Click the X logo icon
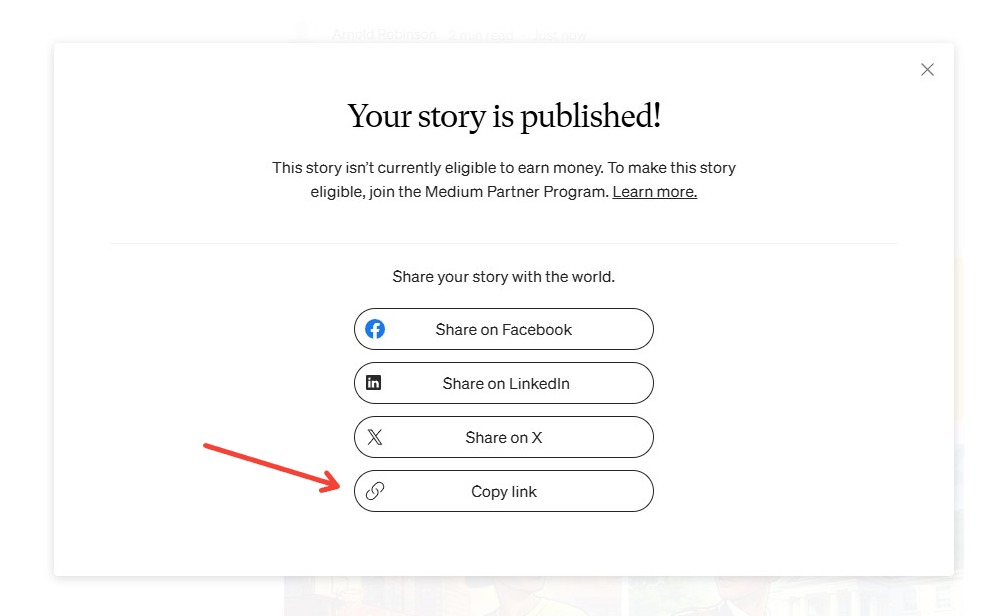The image size is (1008, 616). pyautogui.click(x=375, y=437)
